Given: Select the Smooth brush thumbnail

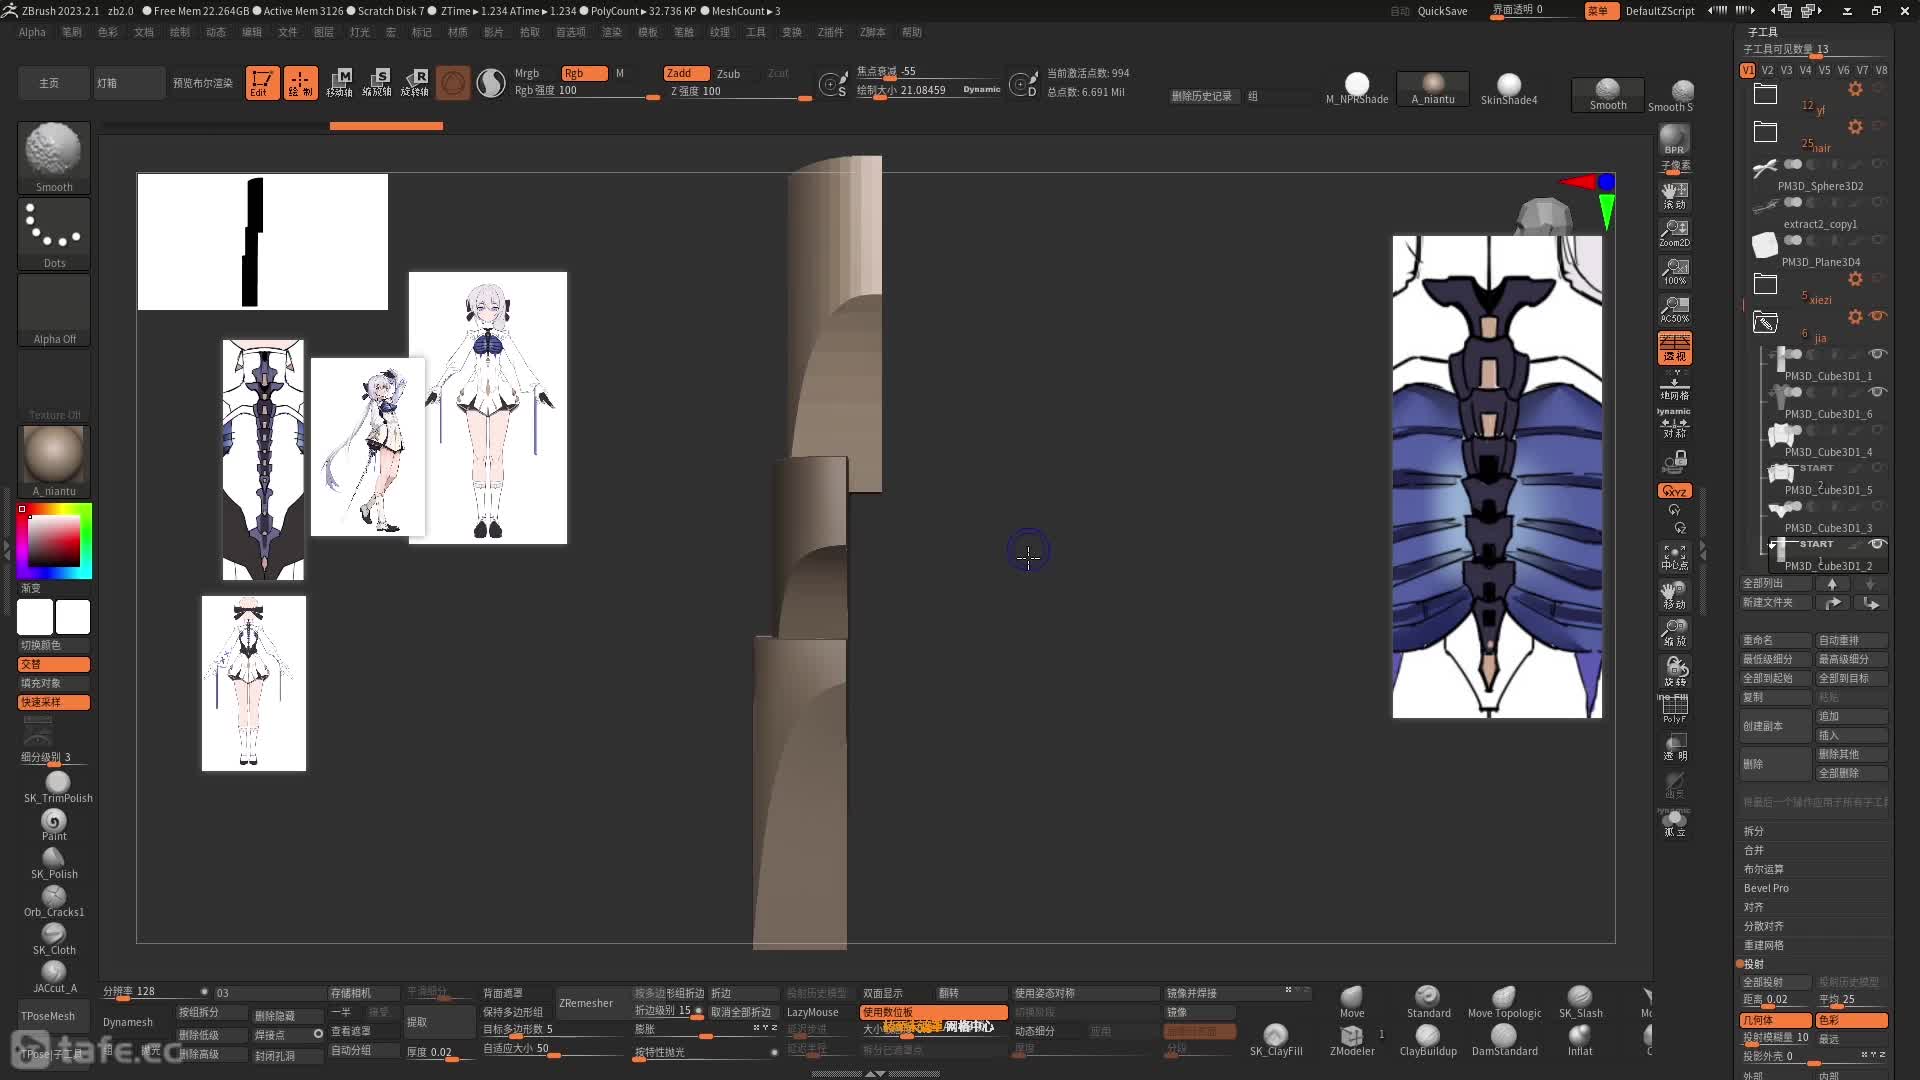Looking at the screenshot, I should tap(54, 157).
